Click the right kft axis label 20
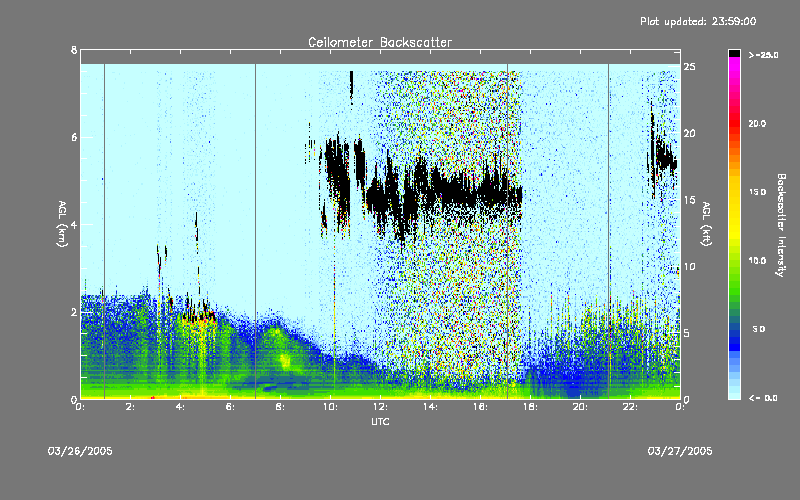The width and height of the screenshot is (800, 500). click(x=689, y=133)
